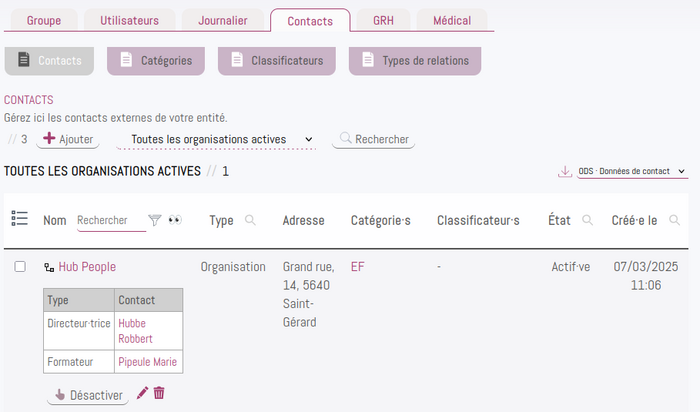Open the Catégories sub-page button
The height and width of the screenshot is (412, 700).
(x=156, y=61)
